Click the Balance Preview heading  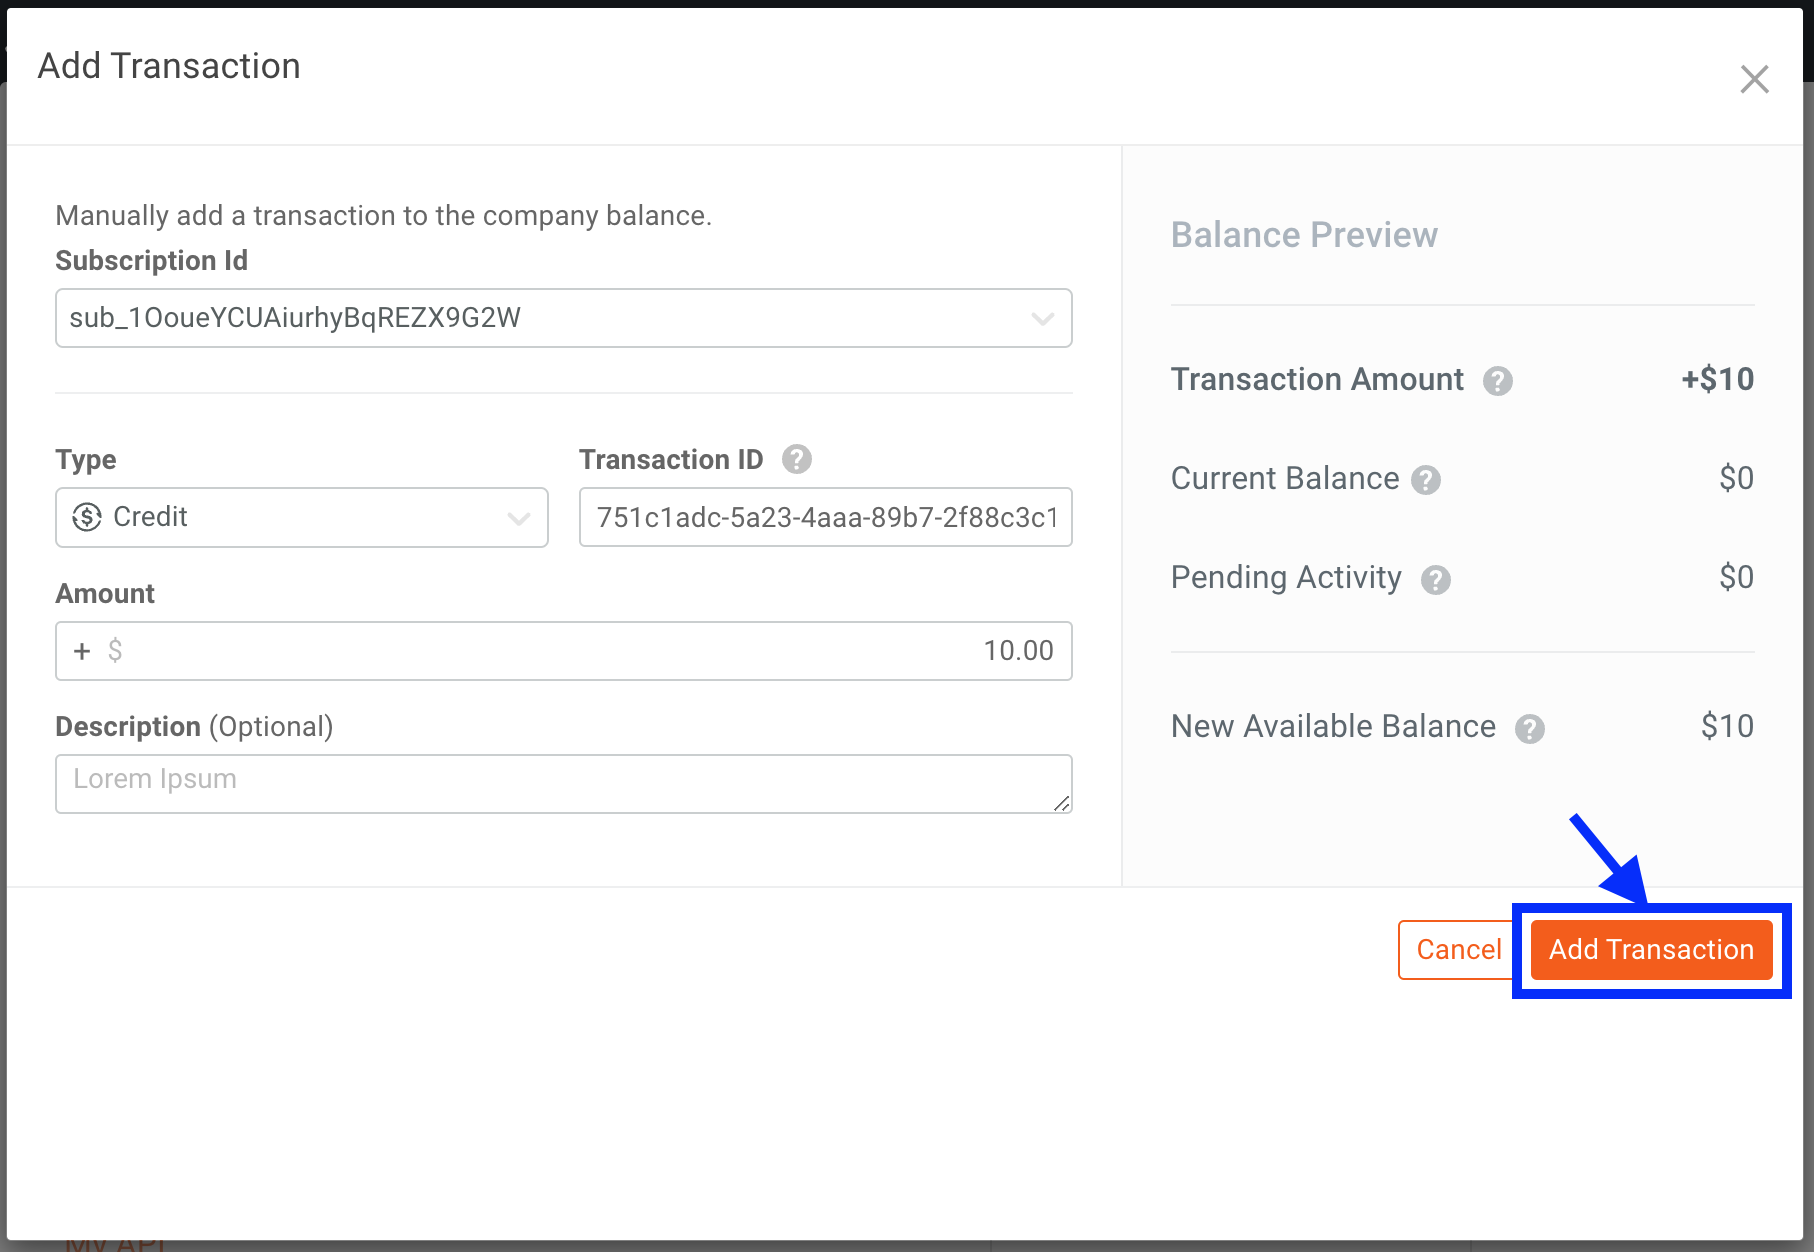click(x=1304, y=235)
